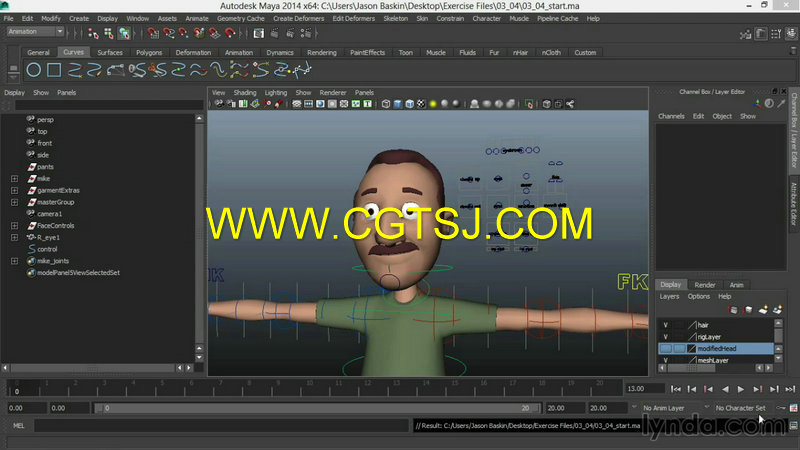Select the NURBS square tool on shelf
This screenshot has height=450, width=800.
click(x=54, y=70)
